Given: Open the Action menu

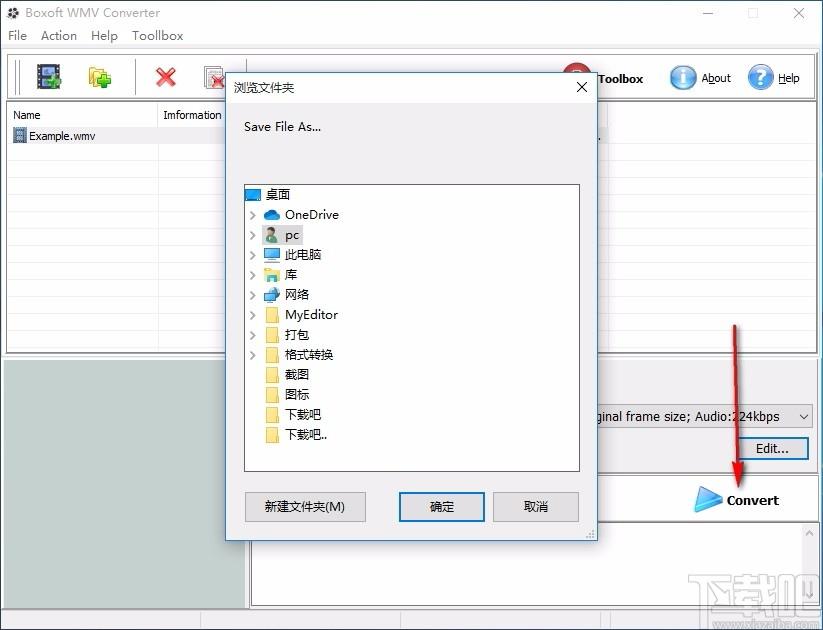Looking at the screenshot, I should 59,36.
